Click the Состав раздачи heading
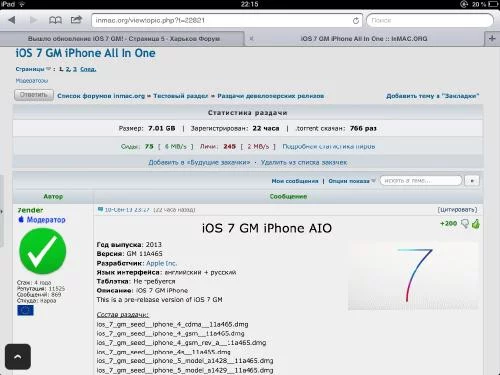Screen dimensions: 500x375 (x=123, y=315)
